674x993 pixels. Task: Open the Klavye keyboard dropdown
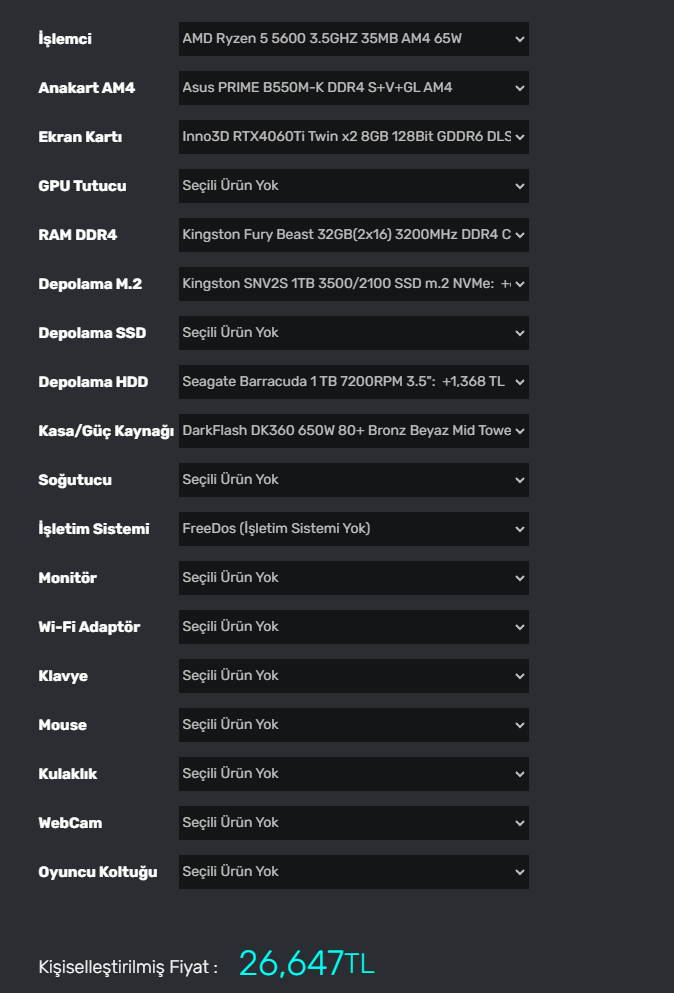(353, 676)
